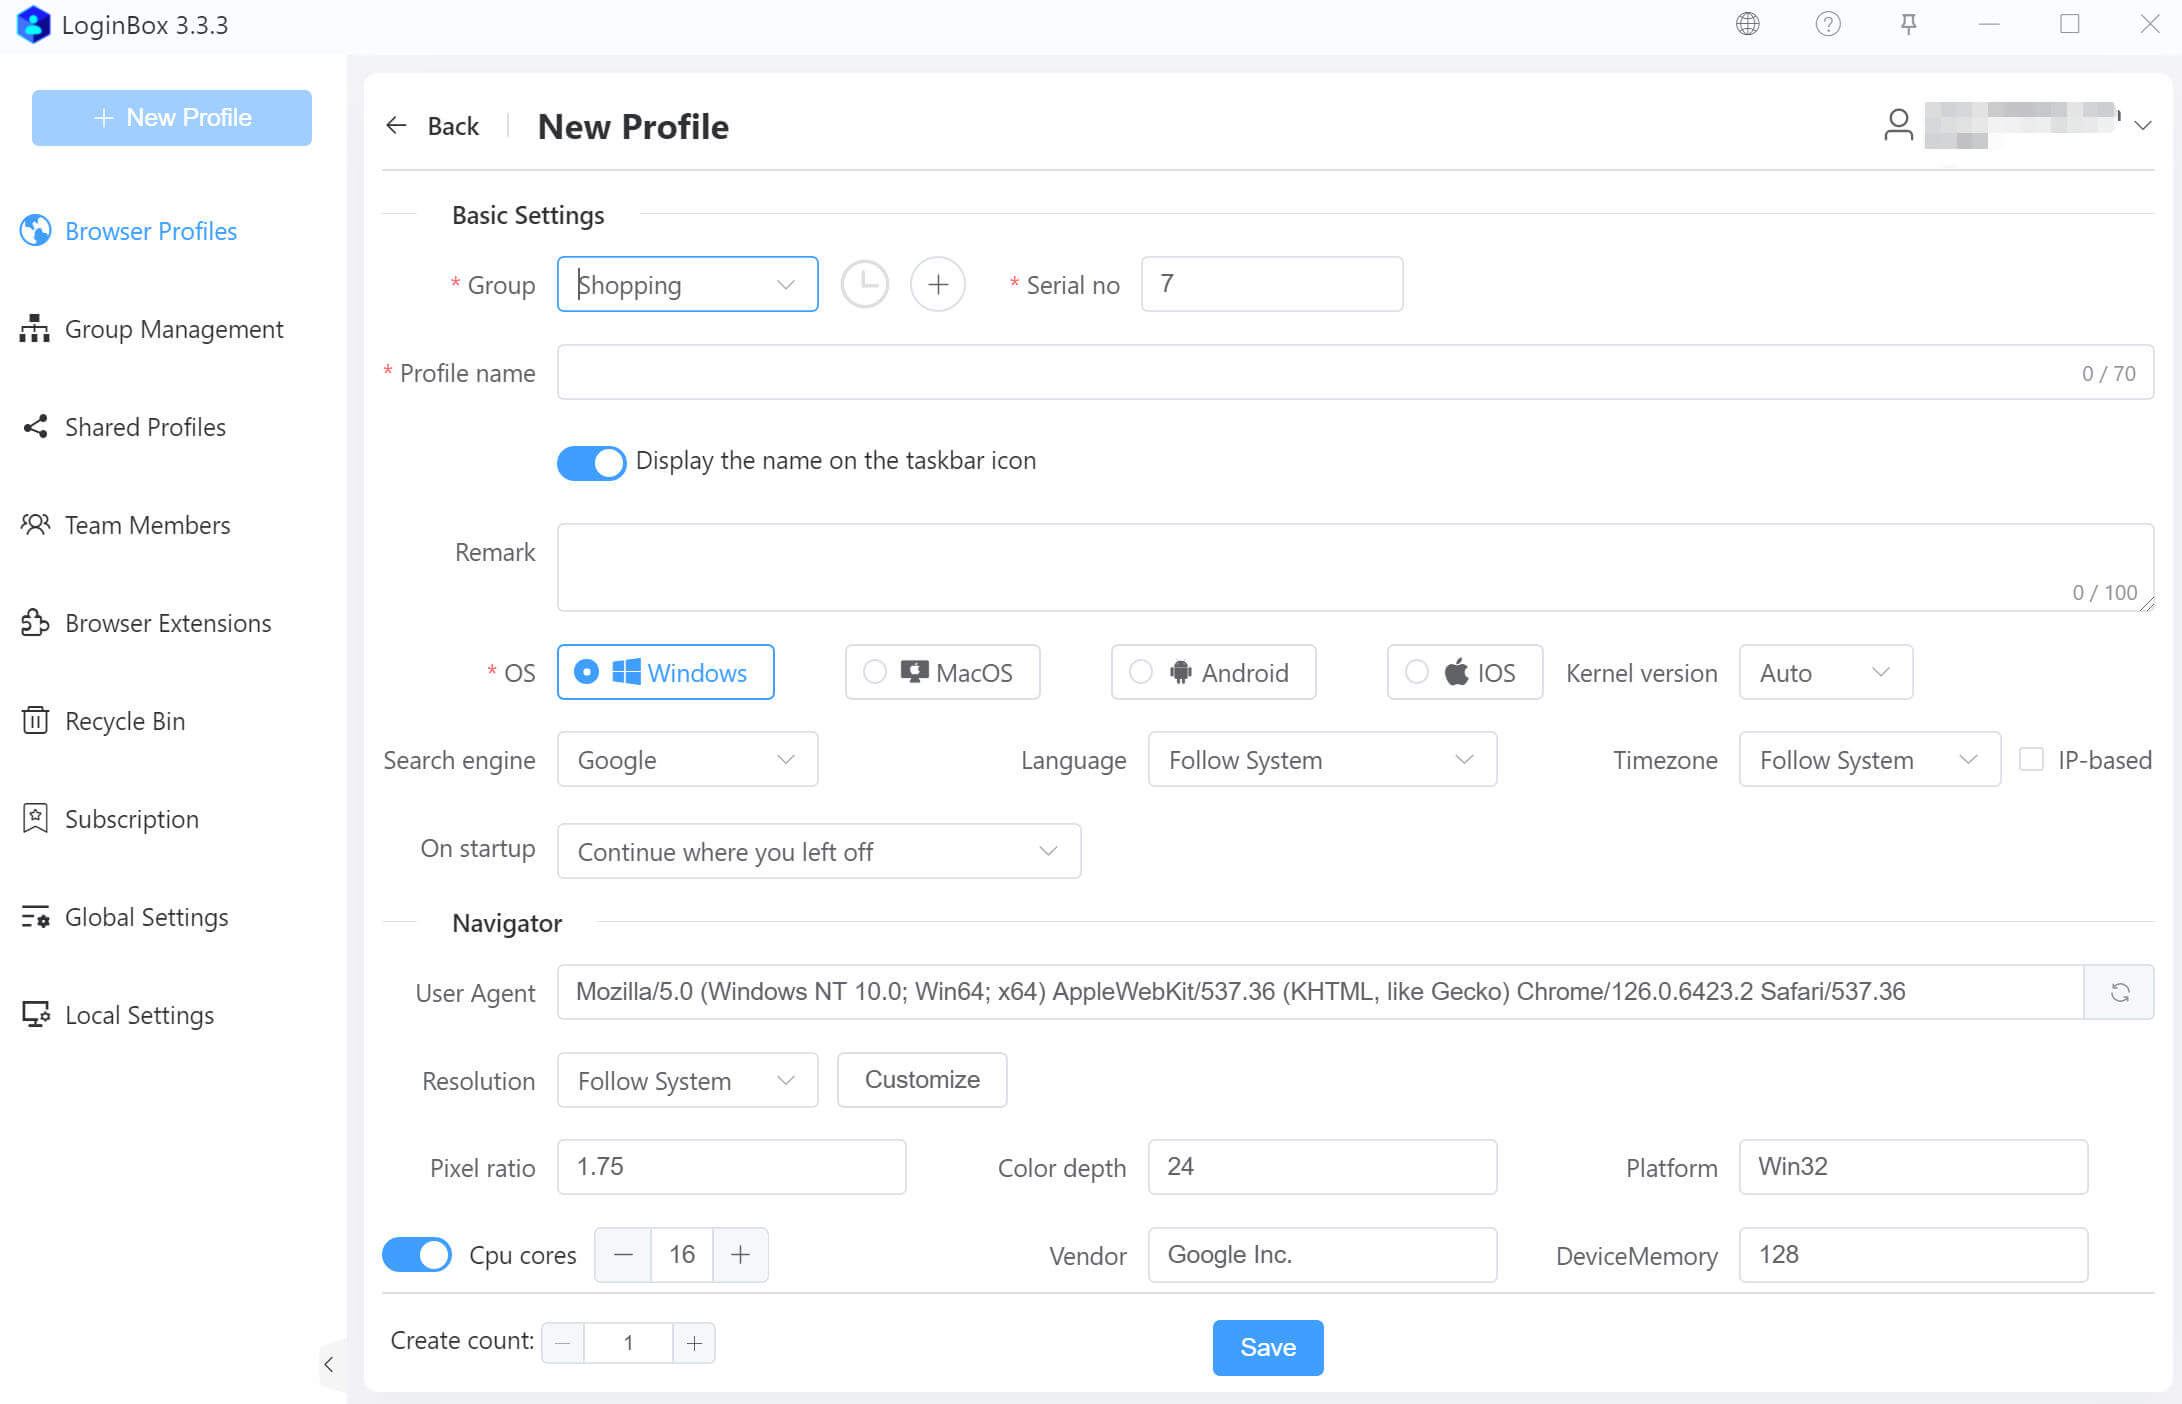Toggle display name on taskbar icon switch
2182x1404 pixels.
591,462
